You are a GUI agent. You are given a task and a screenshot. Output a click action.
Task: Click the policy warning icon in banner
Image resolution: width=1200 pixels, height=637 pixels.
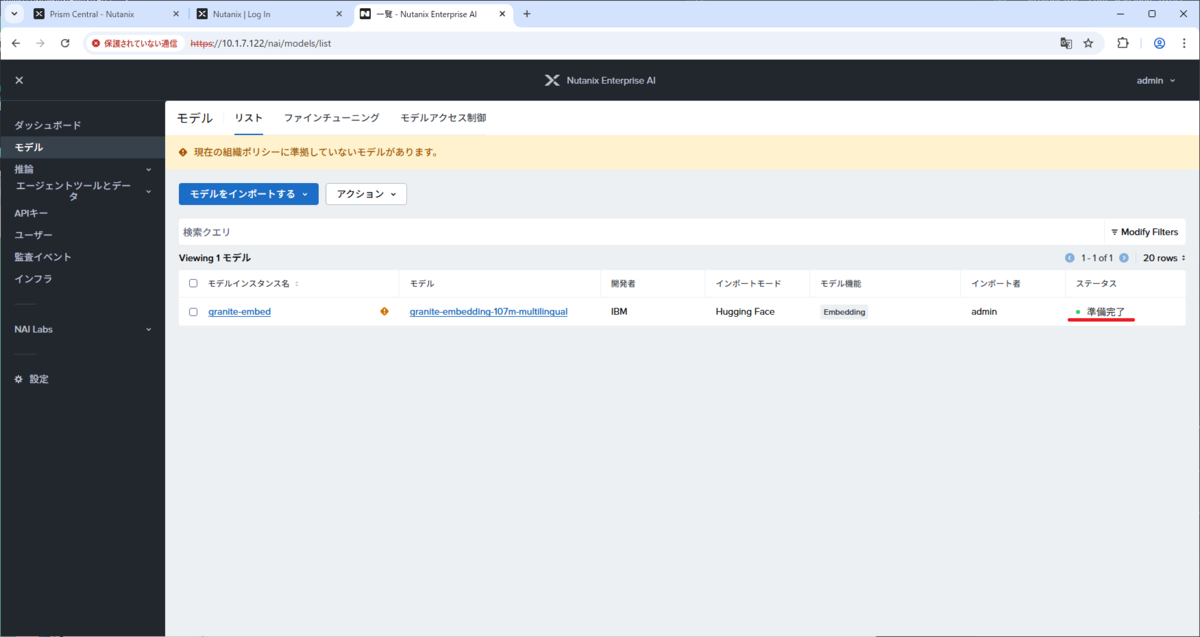coord(183,153)
